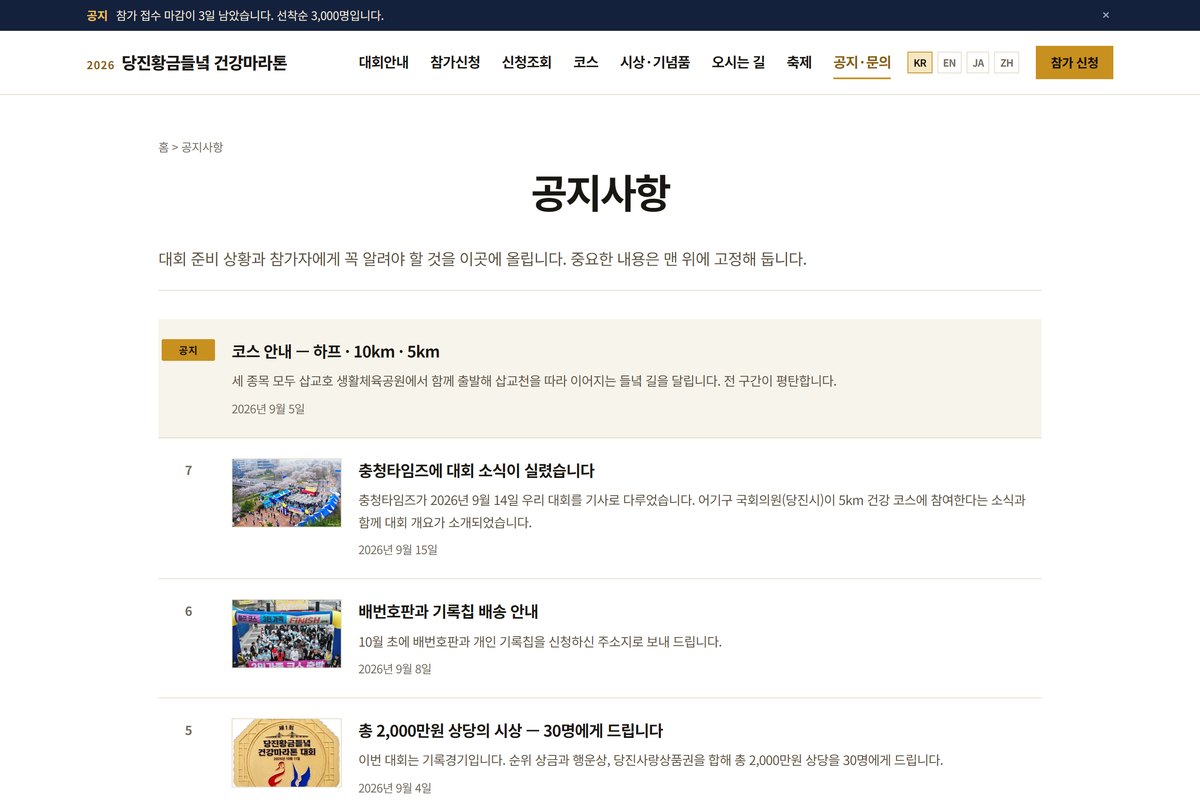Image resolution: width=1200 pixels, height=800 pixels.
Task: Click post number 7
Action: click(188, 470)
